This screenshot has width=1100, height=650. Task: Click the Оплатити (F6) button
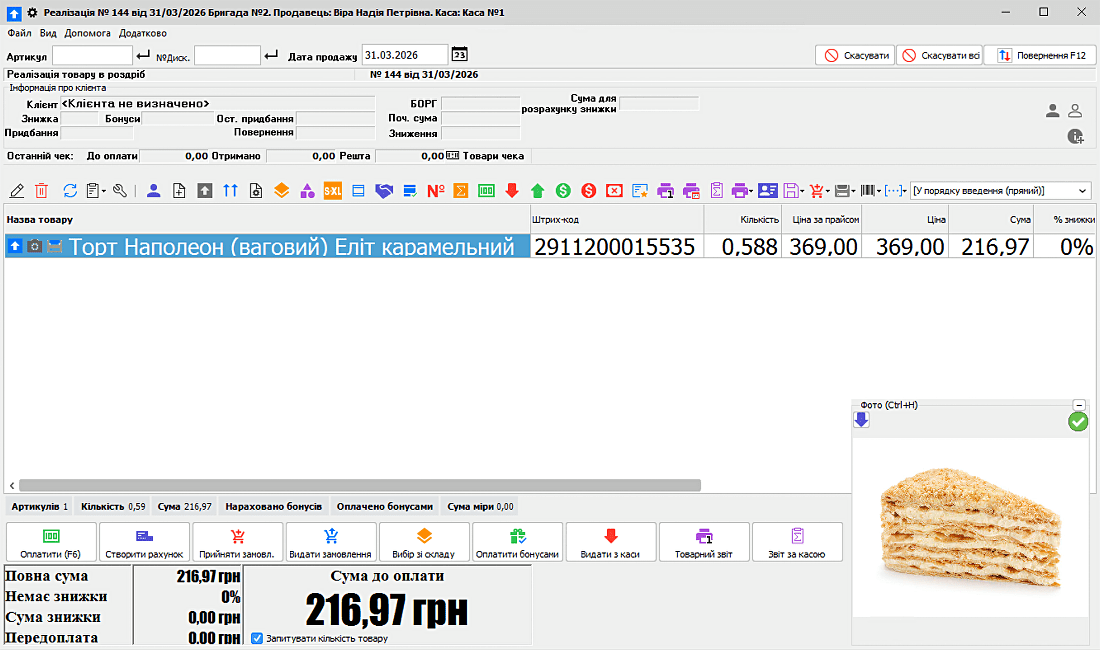(x=51, y=542)
